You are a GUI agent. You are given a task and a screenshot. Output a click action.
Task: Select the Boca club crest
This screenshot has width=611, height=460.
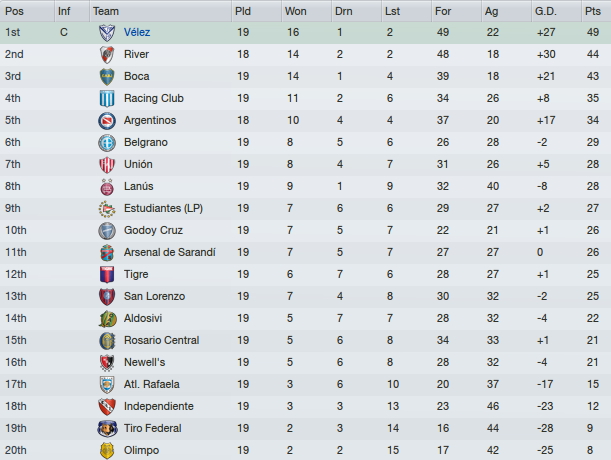pos(107,77)
